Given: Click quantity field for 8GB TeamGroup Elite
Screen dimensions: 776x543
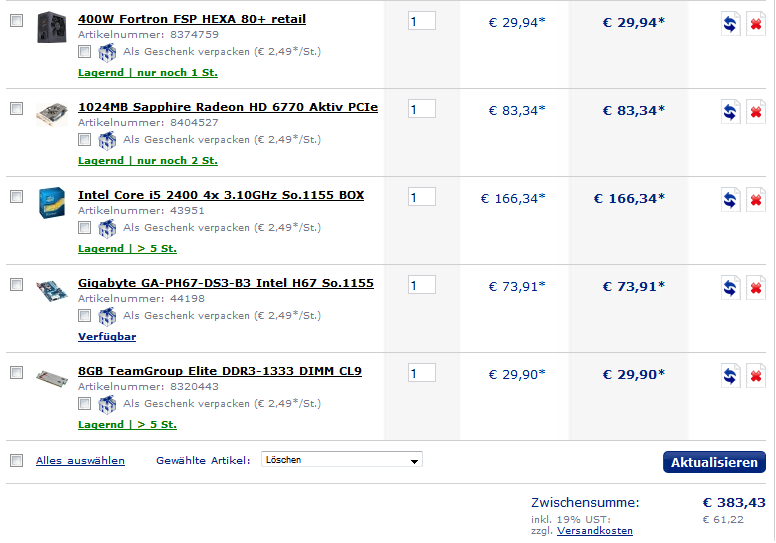Looking at the screenshot, I should pyautogui.click(x=422, y=373).
